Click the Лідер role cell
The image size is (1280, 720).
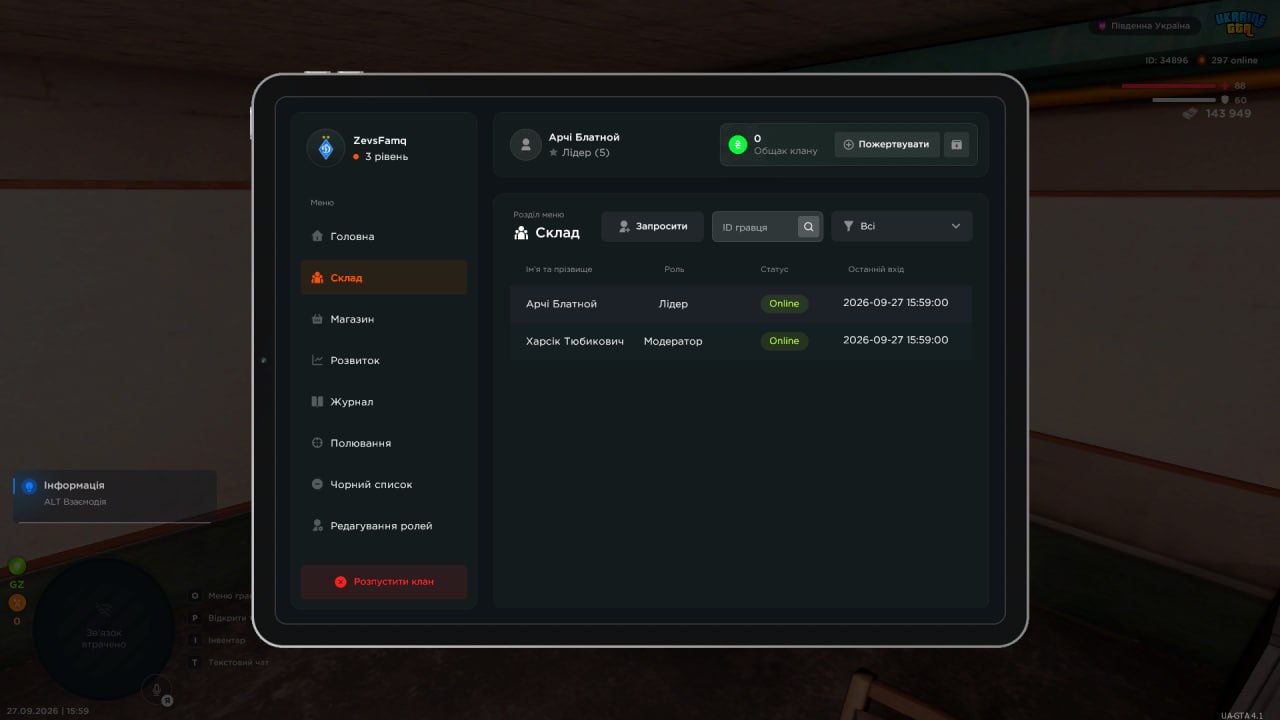673,304
